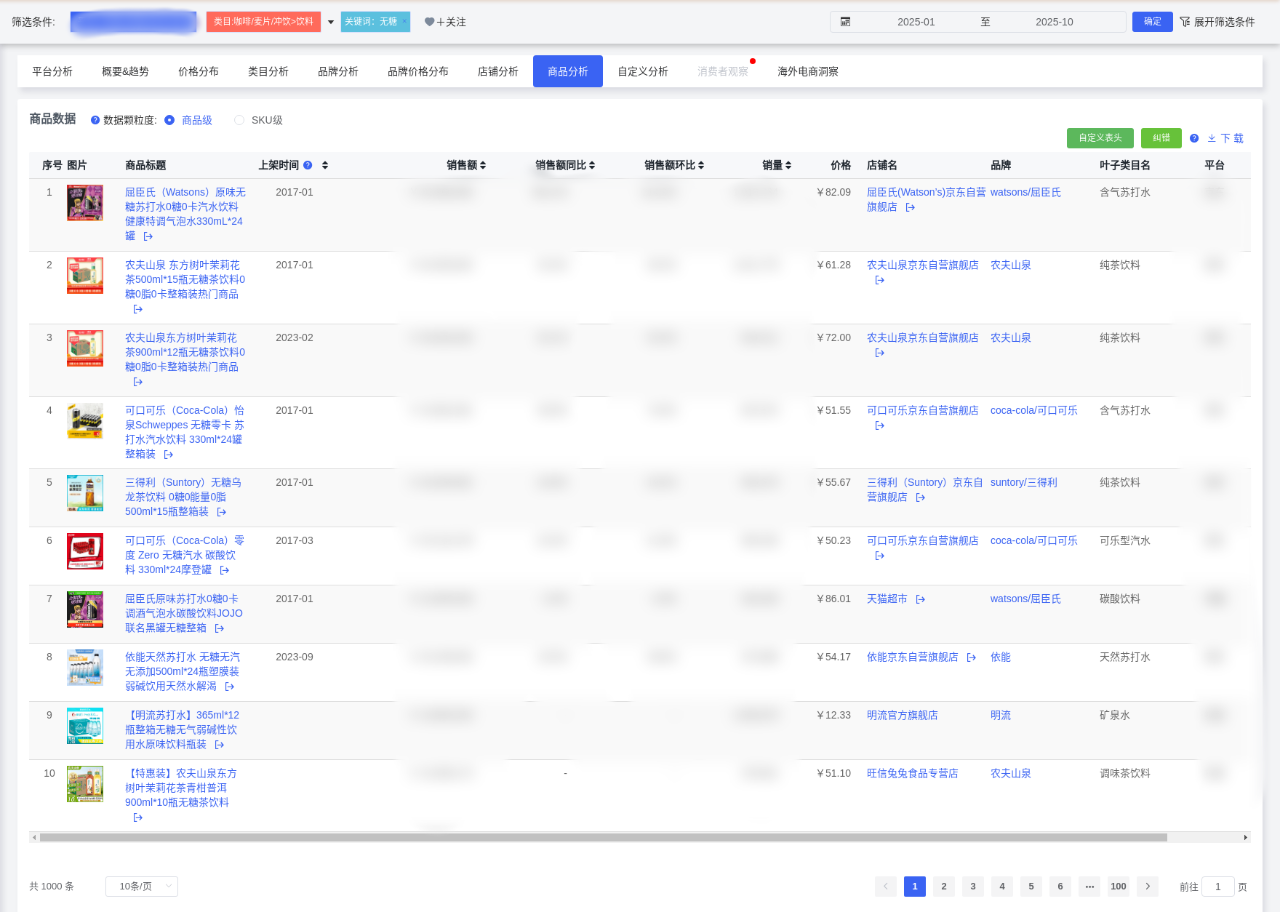Click the 展开筛选条件 filter icon
This screenshot has width=1280, height=912.
1185,22
